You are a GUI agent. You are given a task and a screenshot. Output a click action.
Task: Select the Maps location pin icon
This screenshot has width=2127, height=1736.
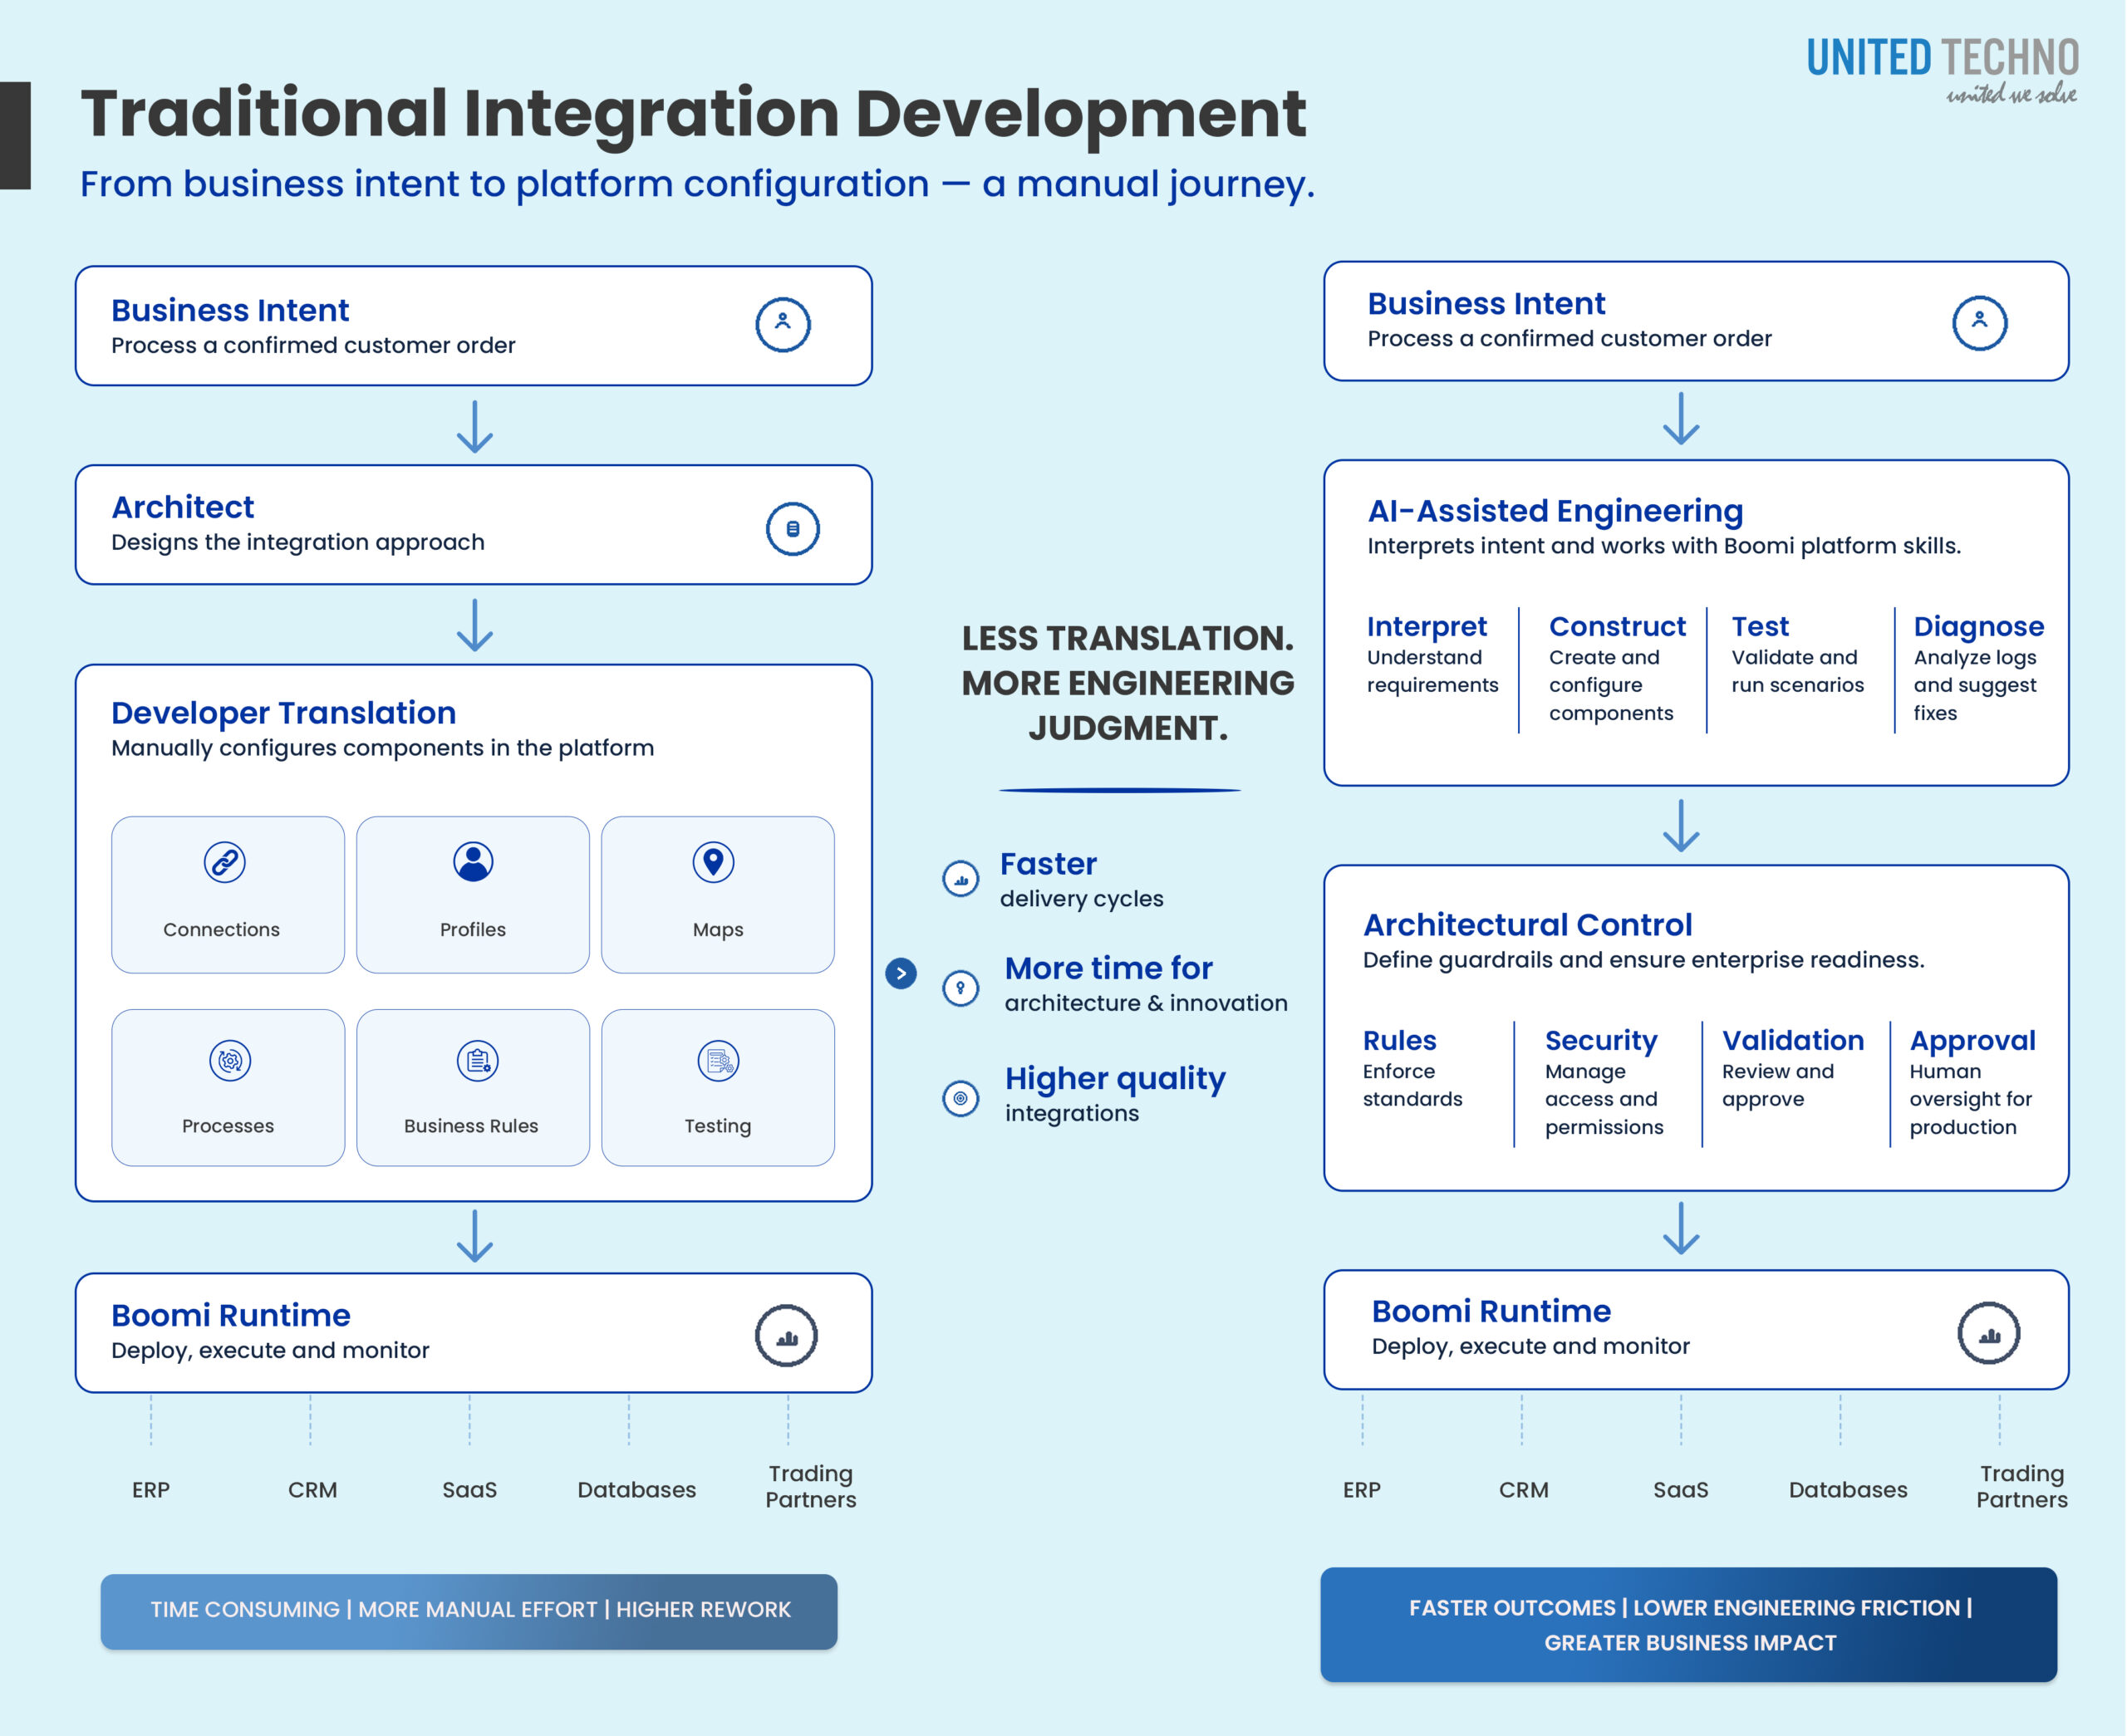tap(714, 862)
